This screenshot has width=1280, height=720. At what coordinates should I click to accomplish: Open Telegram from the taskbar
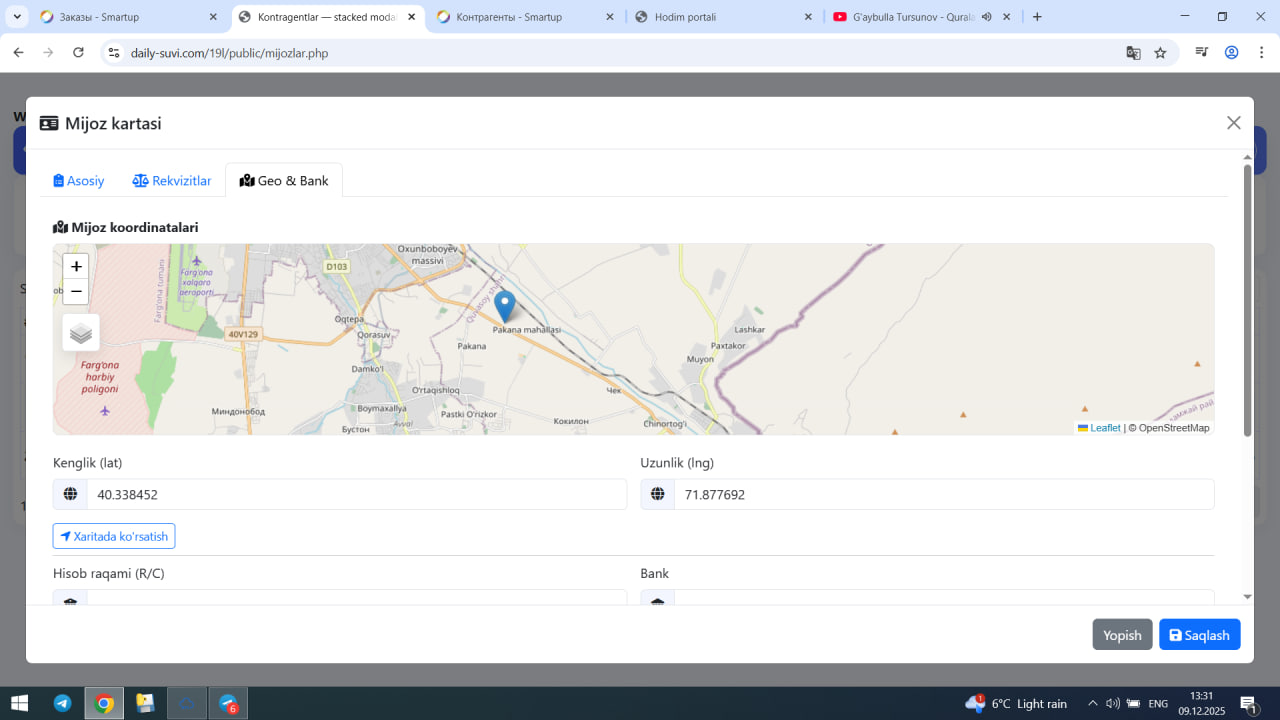click(x=62, y=704)
